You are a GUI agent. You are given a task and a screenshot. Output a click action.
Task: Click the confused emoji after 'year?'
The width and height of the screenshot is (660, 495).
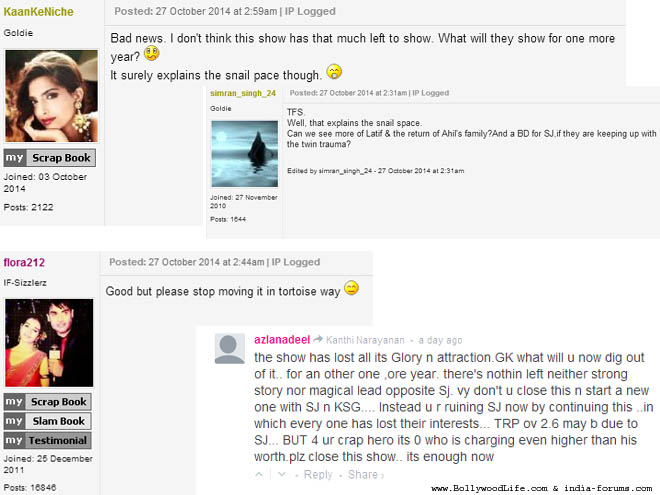point(152,53)
